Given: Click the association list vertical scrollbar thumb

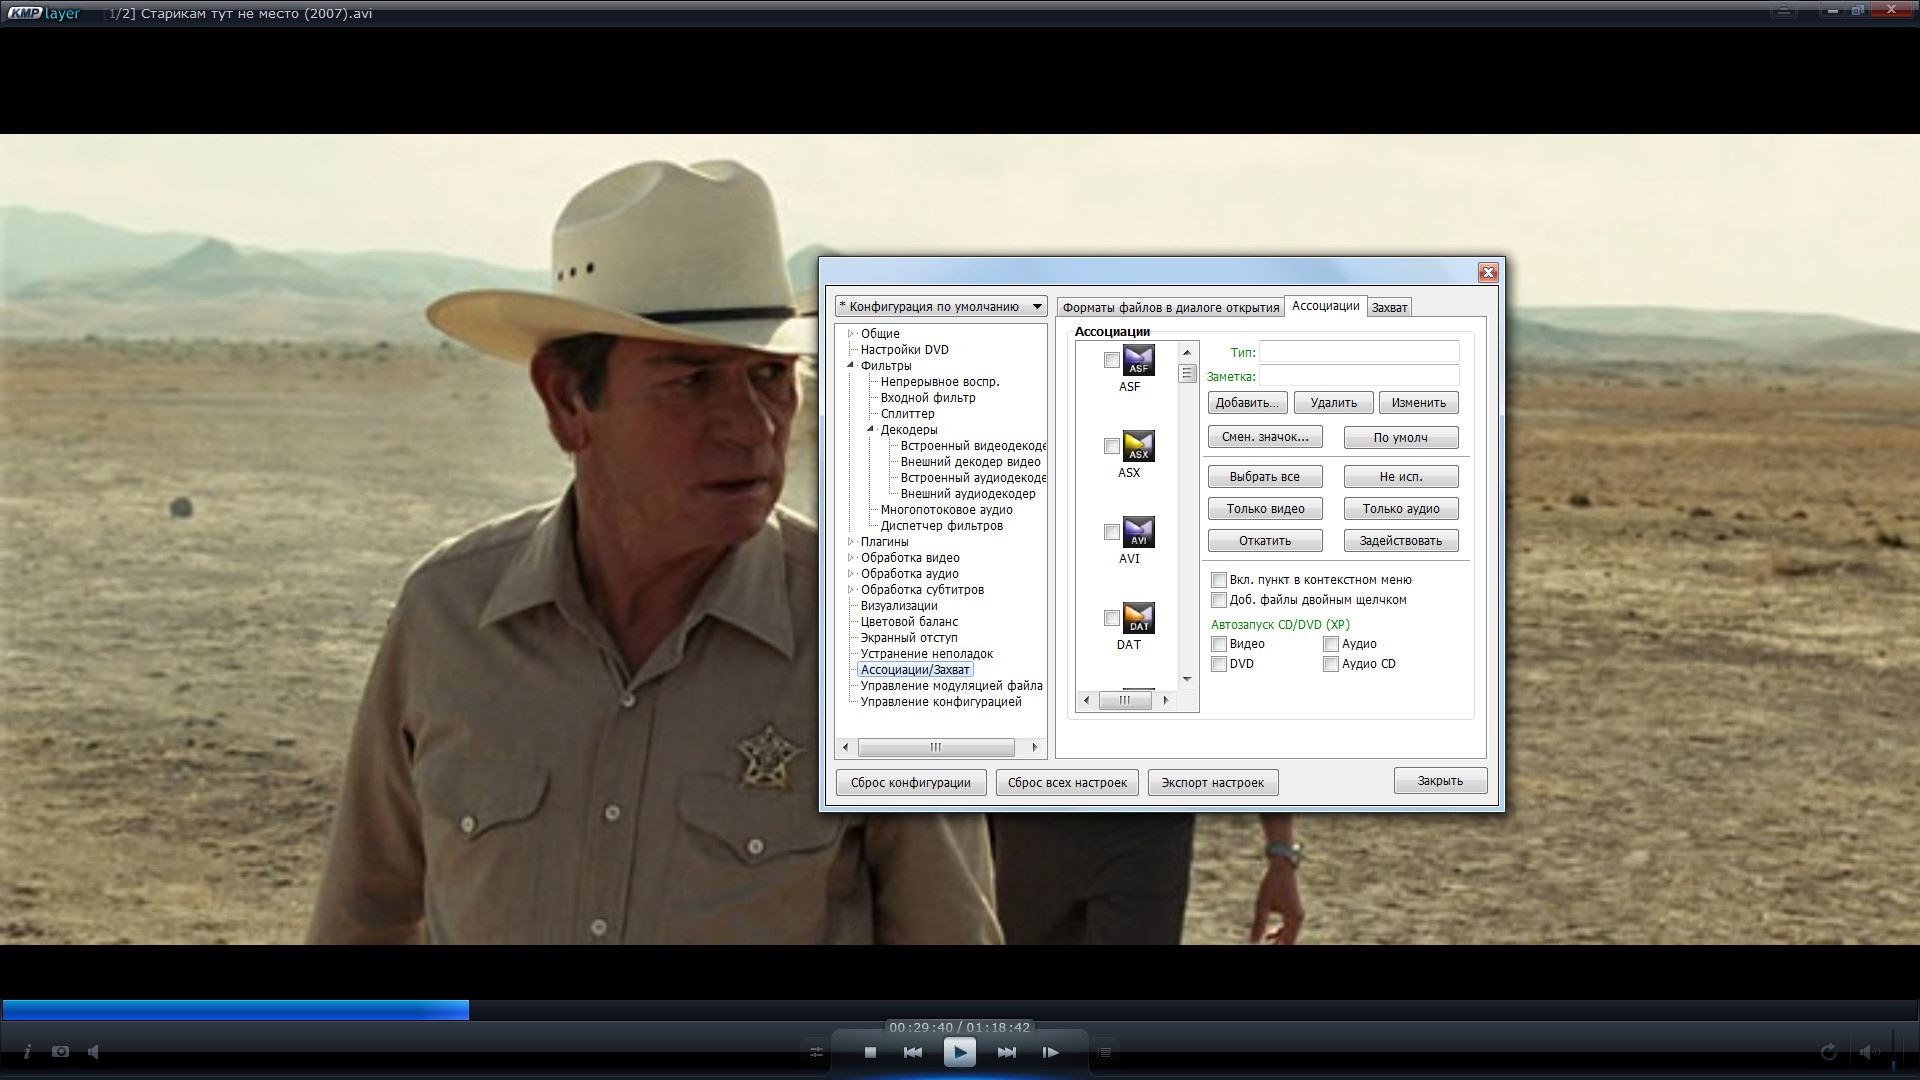Looking at the screenshot, I should (1187, 373).
